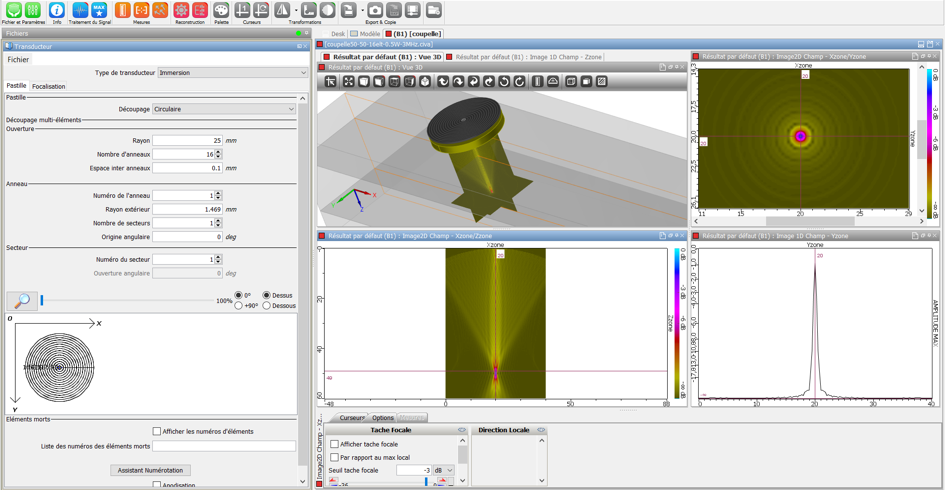Expand the Découpage Circulaire dropdown

coord(224,109)
